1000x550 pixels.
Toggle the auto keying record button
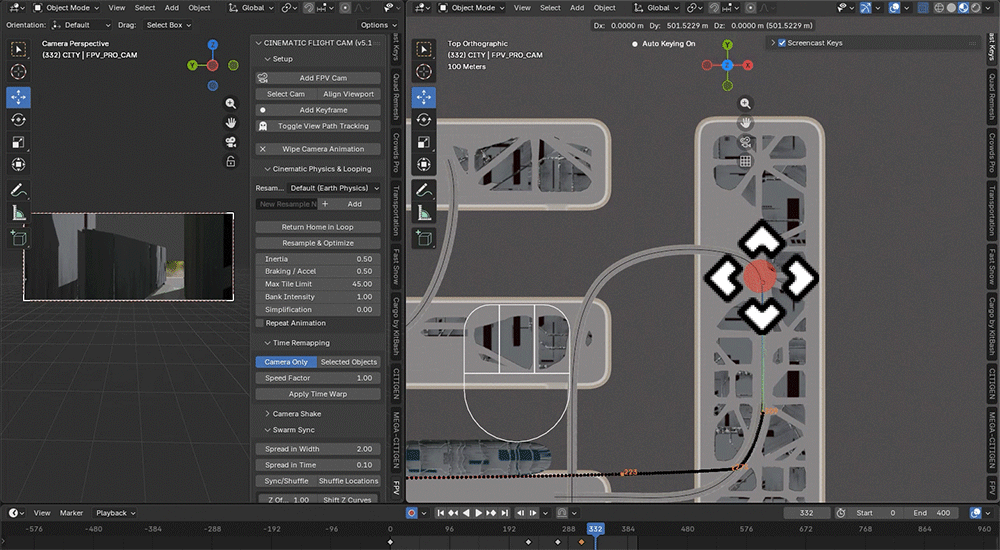[412, 513]
